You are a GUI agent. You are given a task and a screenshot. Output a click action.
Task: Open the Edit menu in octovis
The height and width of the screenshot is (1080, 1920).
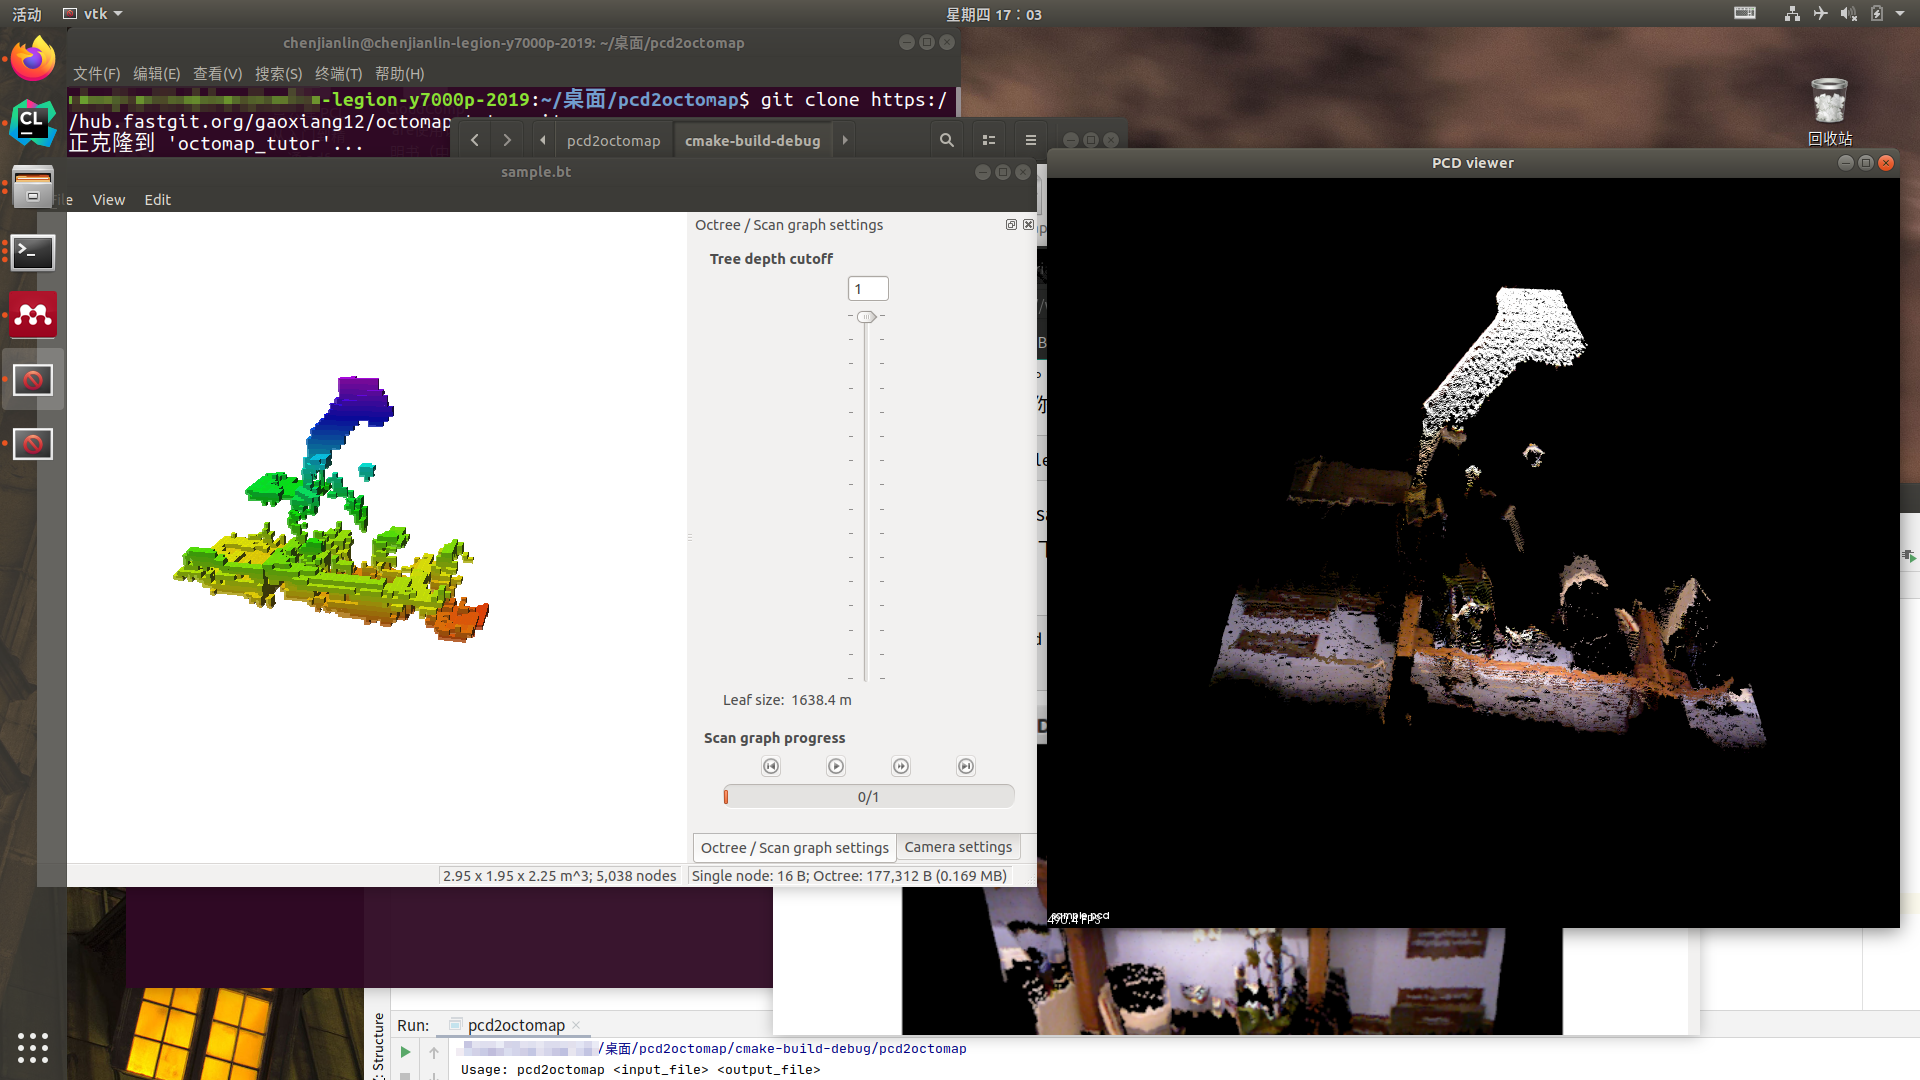(x=157, y=200)
